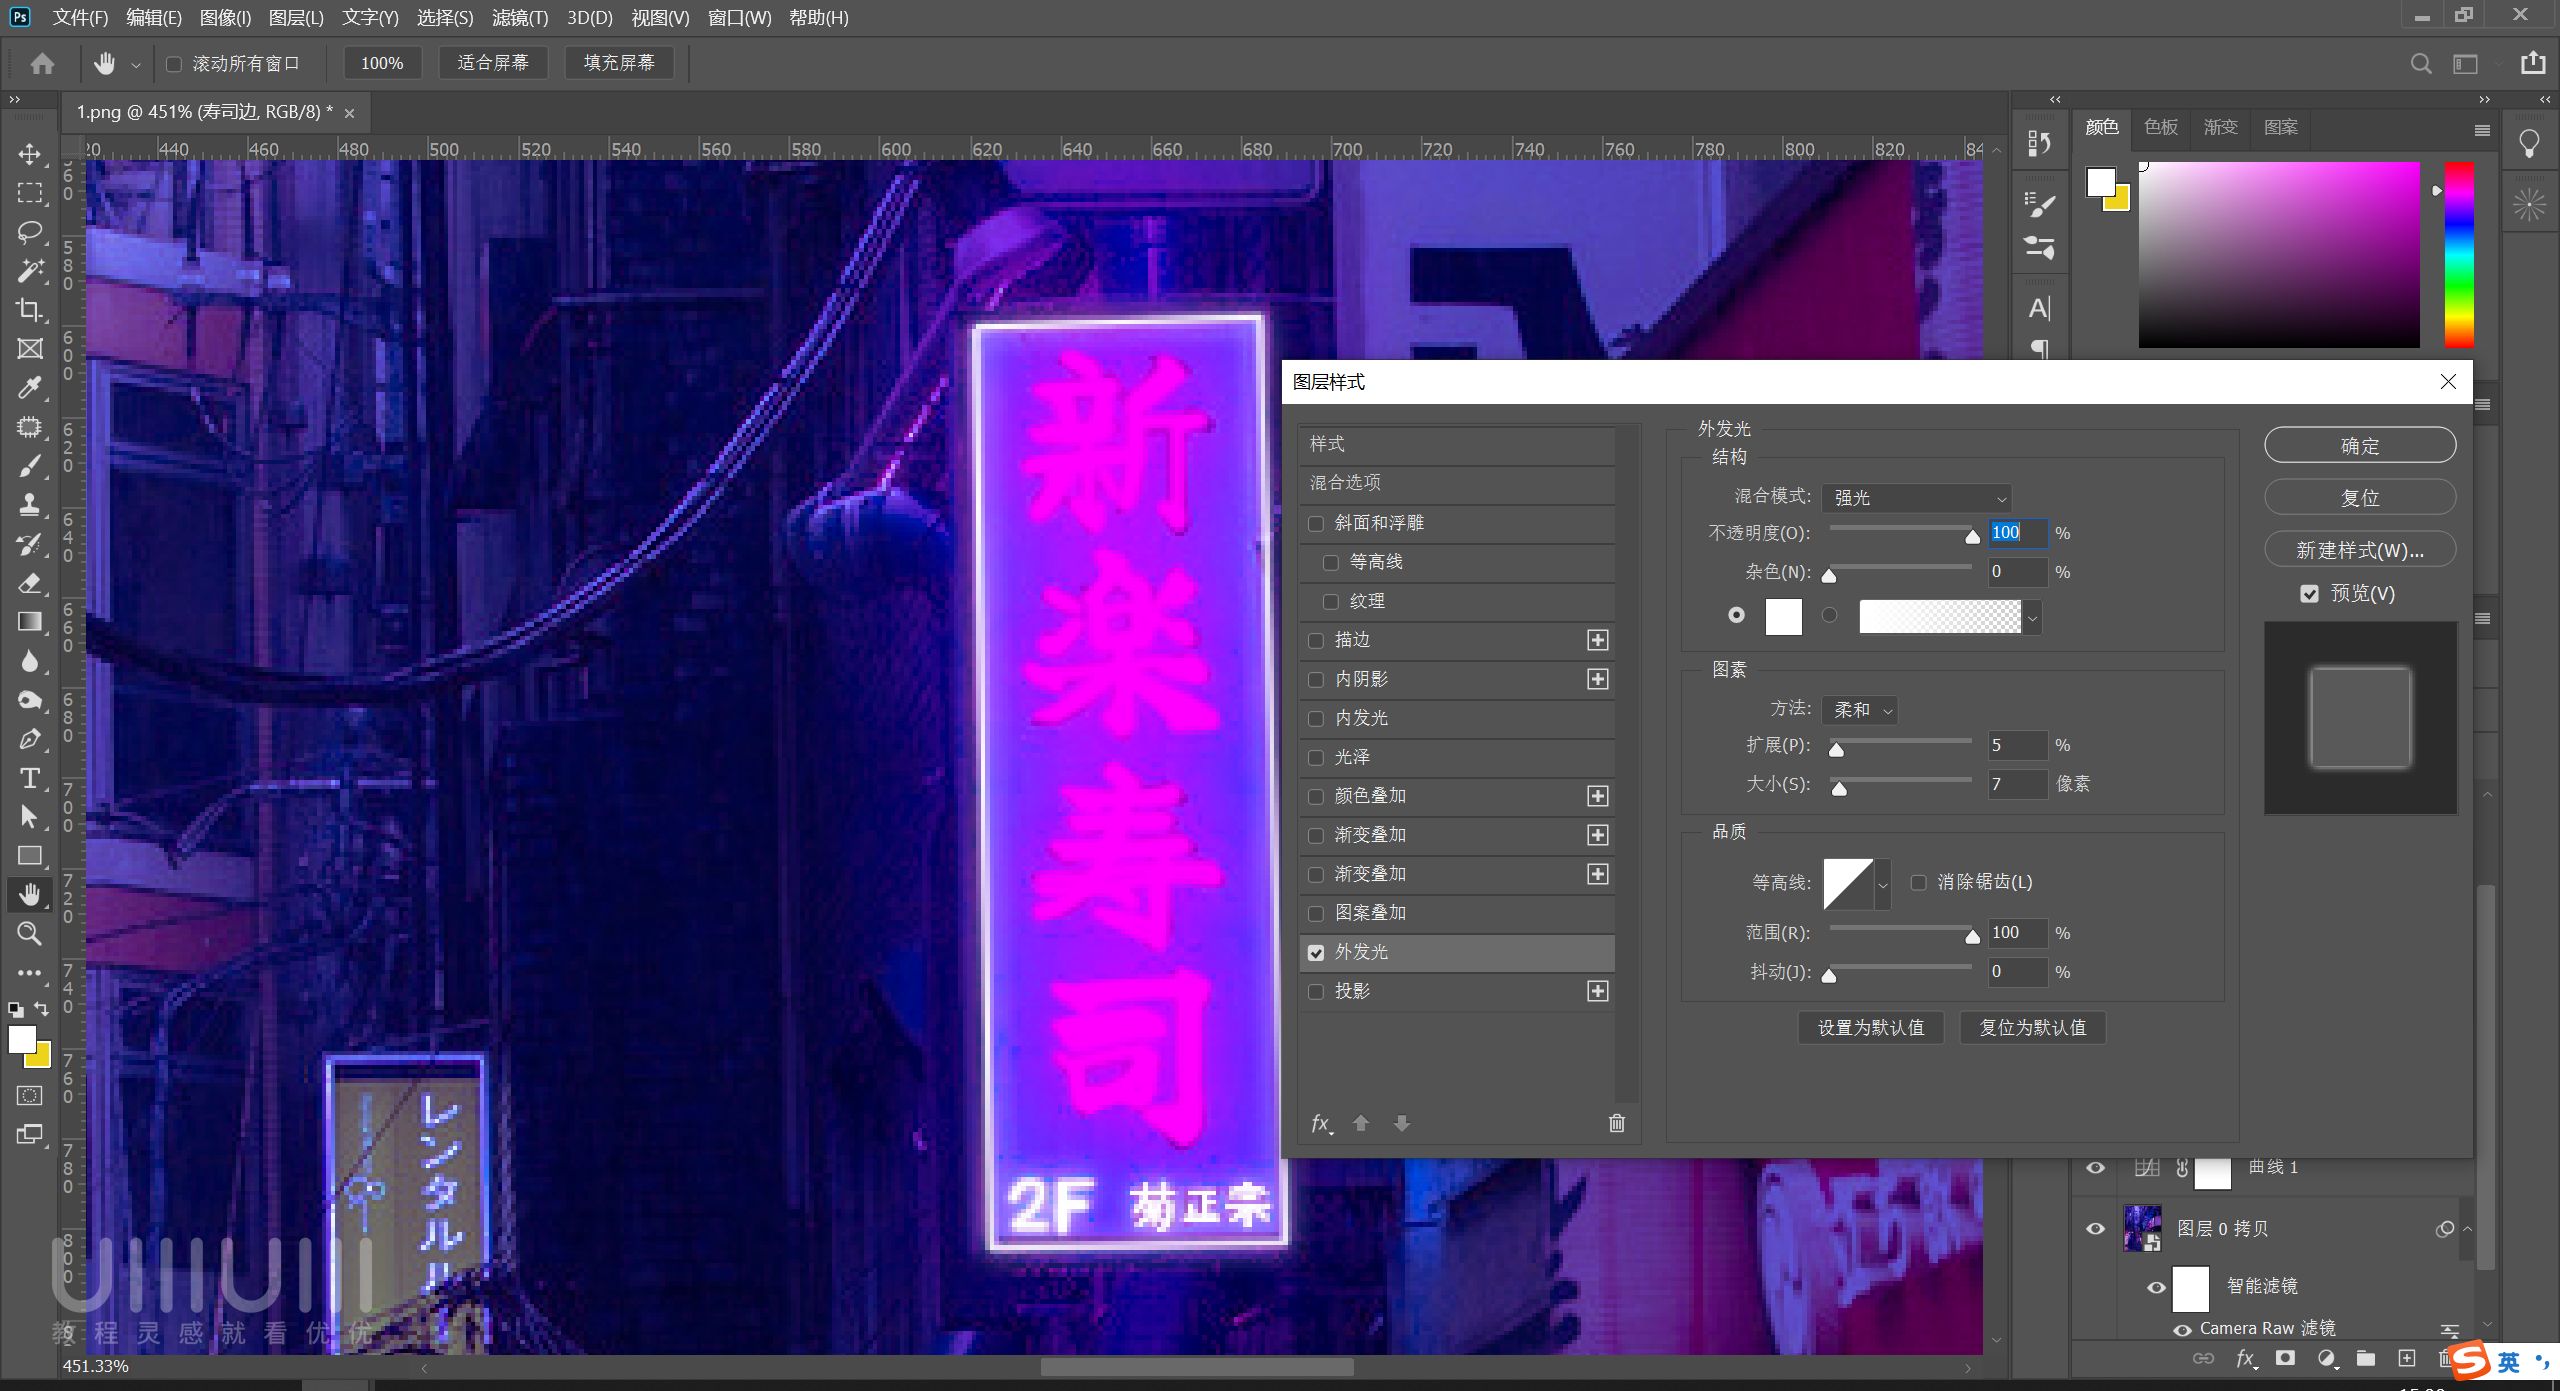This screenshot has height=1391, width=2560.
Task: Click the 不透明度 slider handle
Action: click(1972, 537)
